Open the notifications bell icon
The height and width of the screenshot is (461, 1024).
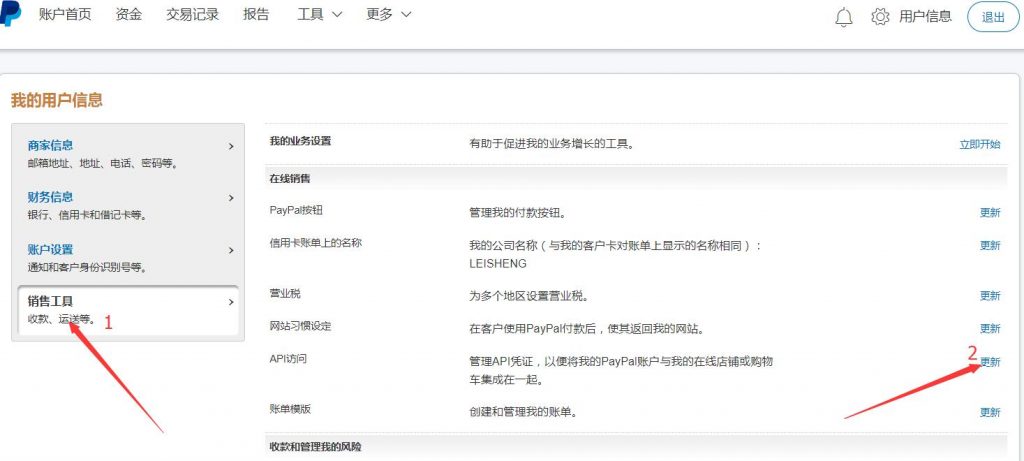(x=843, y=17)
